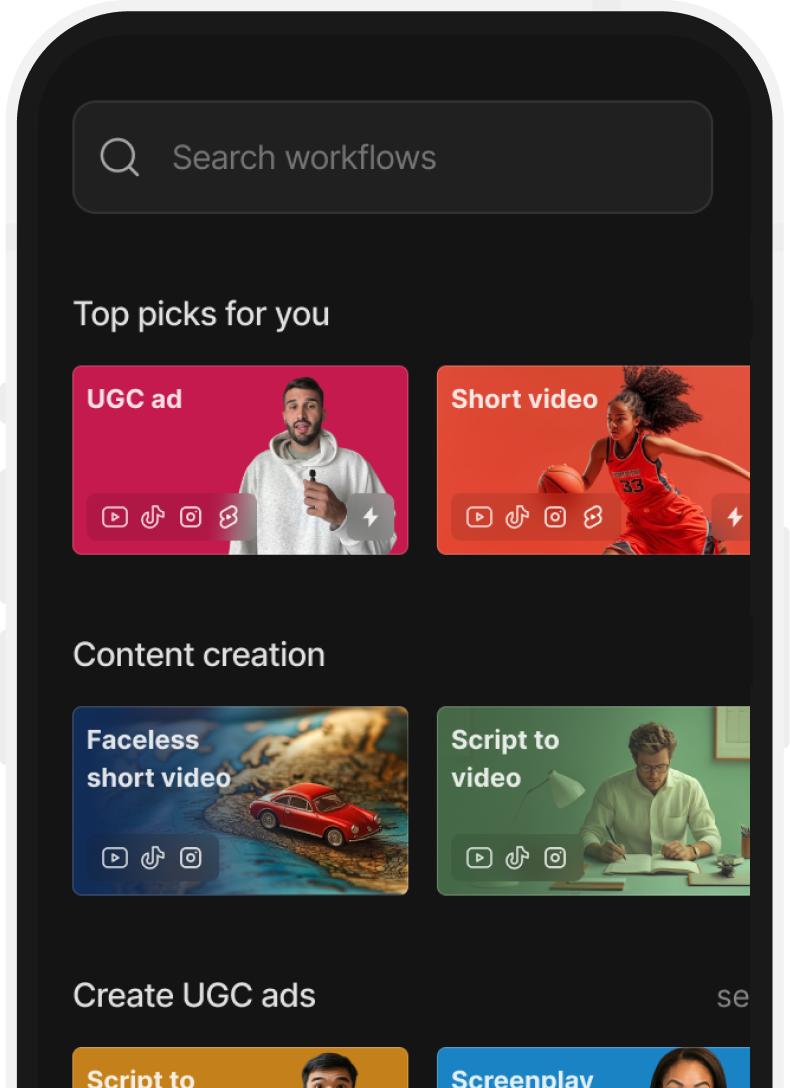This screenshot has width=790, height=1088.
Task: Click lightning bolt on Short video card
Action: pos(734,517)
